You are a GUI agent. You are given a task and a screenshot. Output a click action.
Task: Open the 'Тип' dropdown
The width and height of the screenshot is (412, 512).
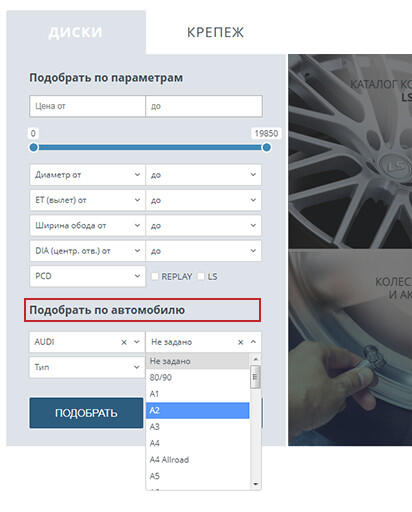87,367
